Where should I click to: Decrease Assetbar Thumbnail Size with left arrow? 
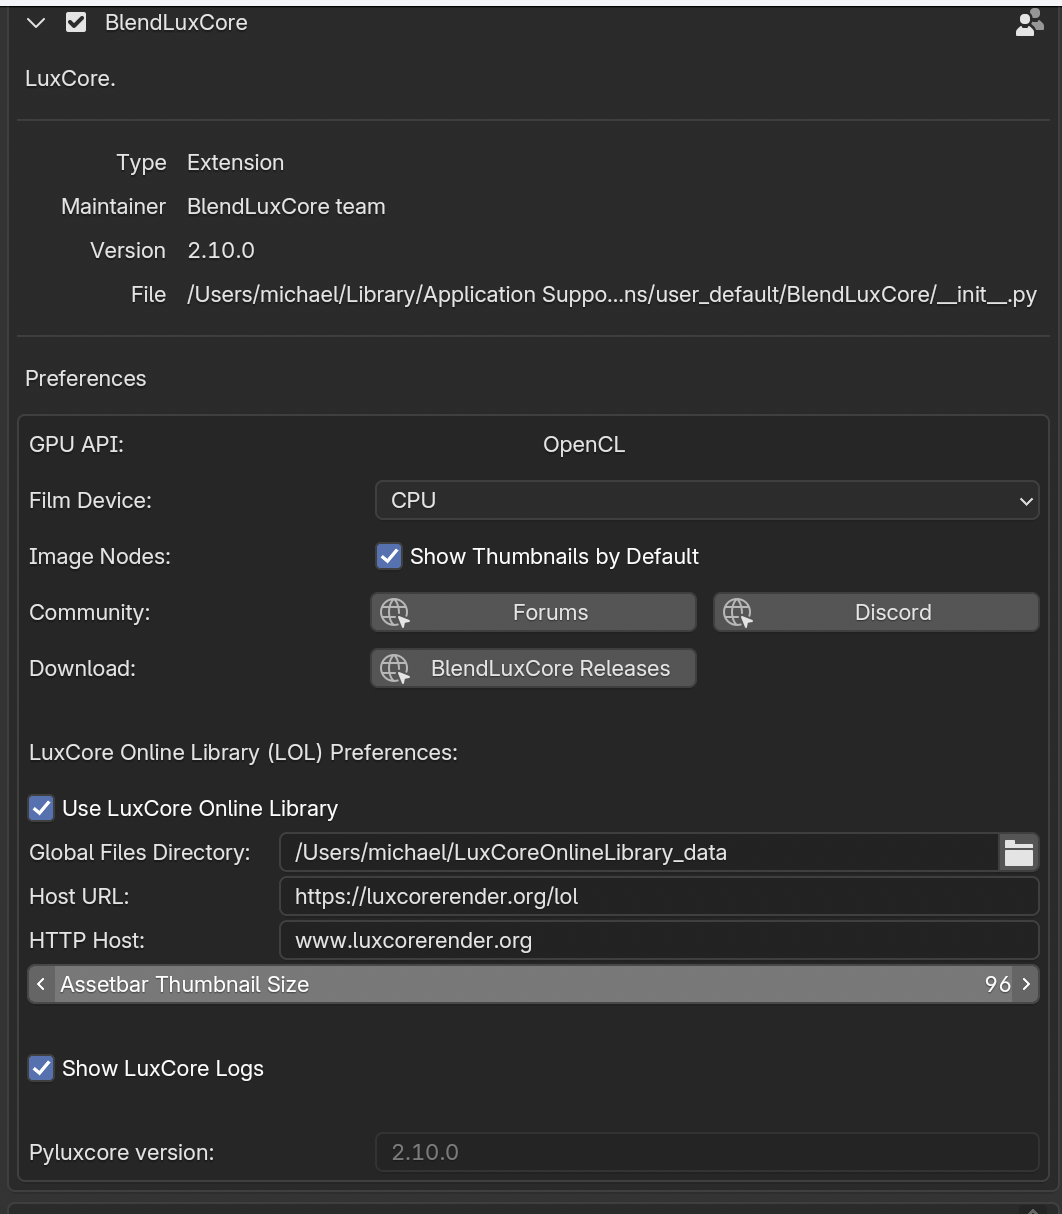(x=41, y=985)
